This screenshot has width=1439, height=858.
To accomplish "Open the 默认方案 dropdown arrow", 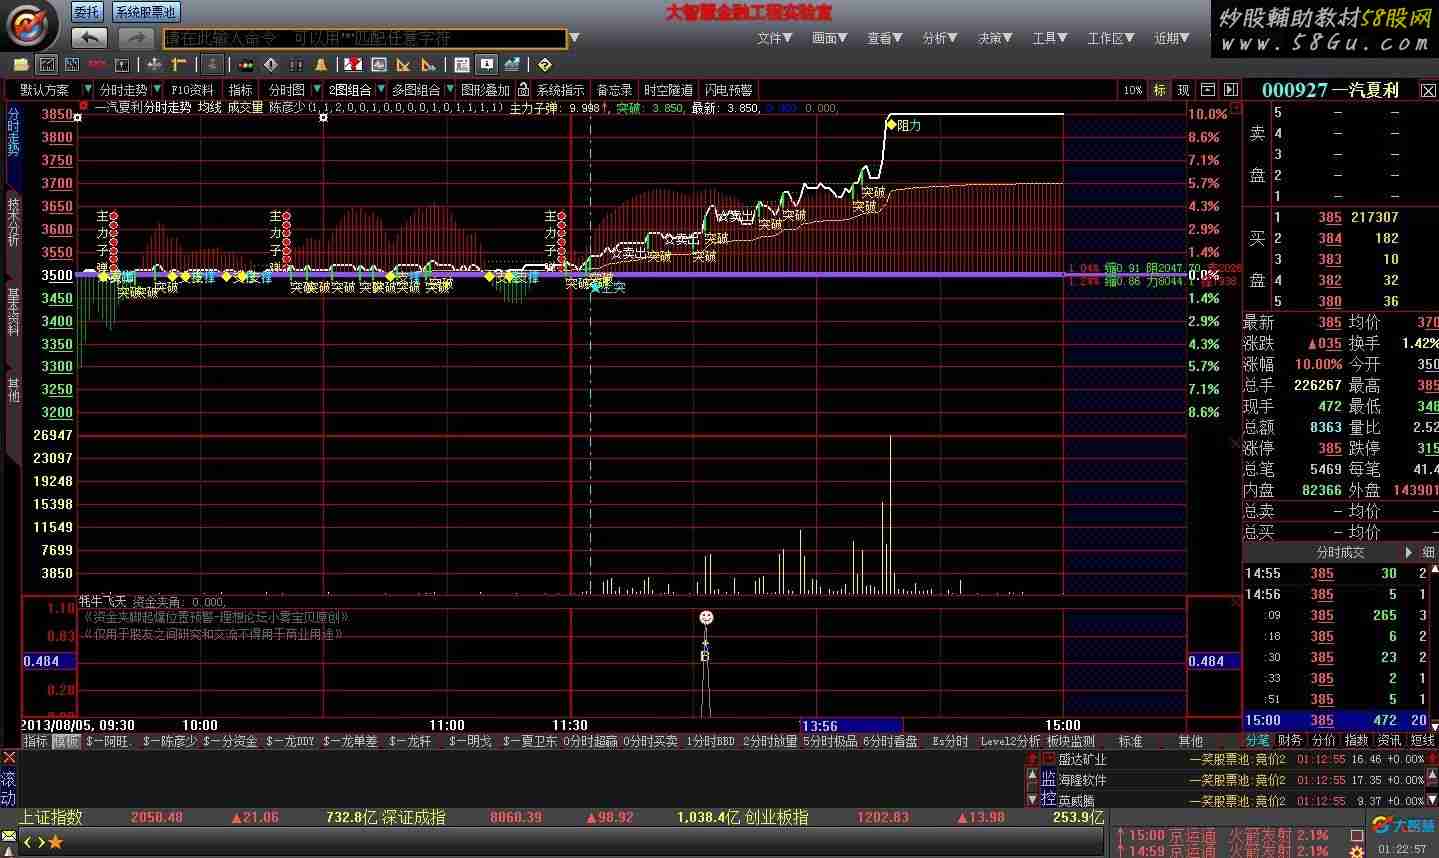I will (87, 90).
